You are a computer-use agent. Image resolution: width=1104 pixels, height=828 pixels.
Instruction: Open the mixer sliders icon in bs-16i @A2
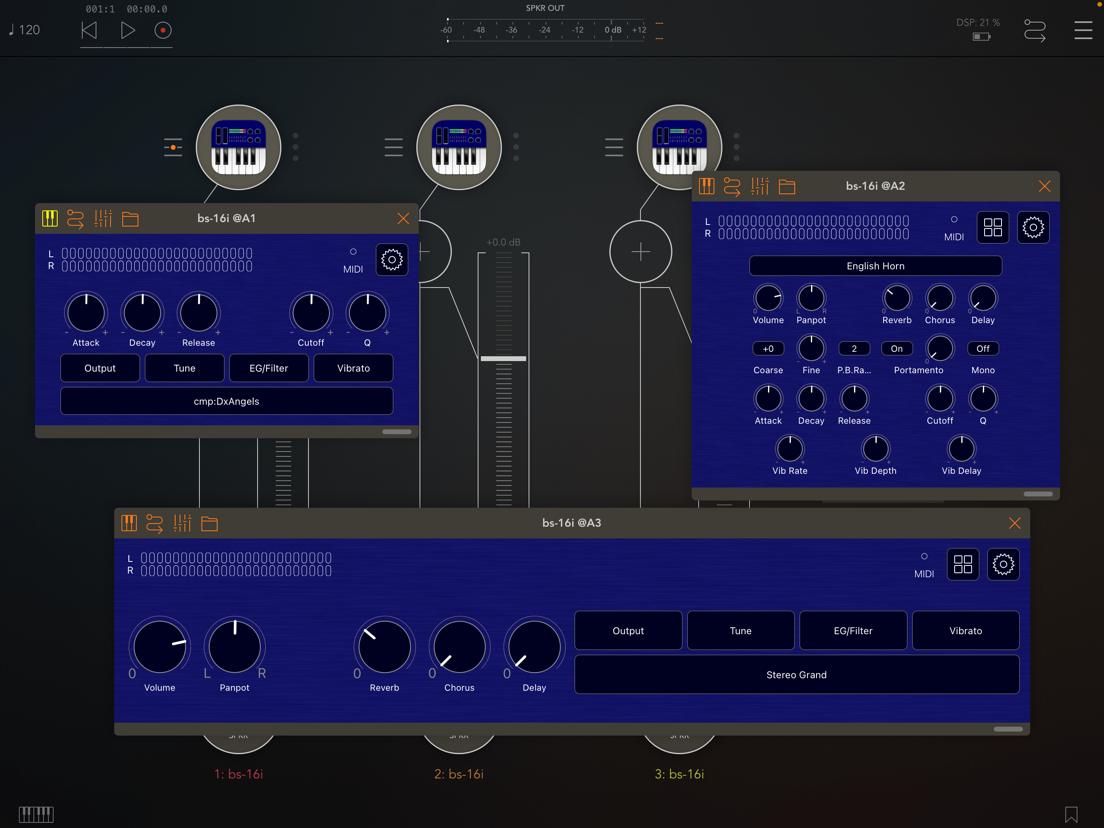(x=760, y=187)
